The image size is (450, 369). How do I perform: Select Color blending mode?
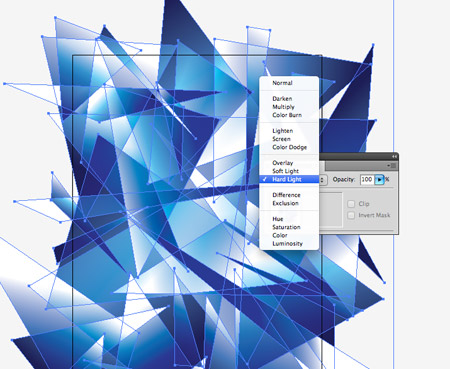tap(280, 235)
